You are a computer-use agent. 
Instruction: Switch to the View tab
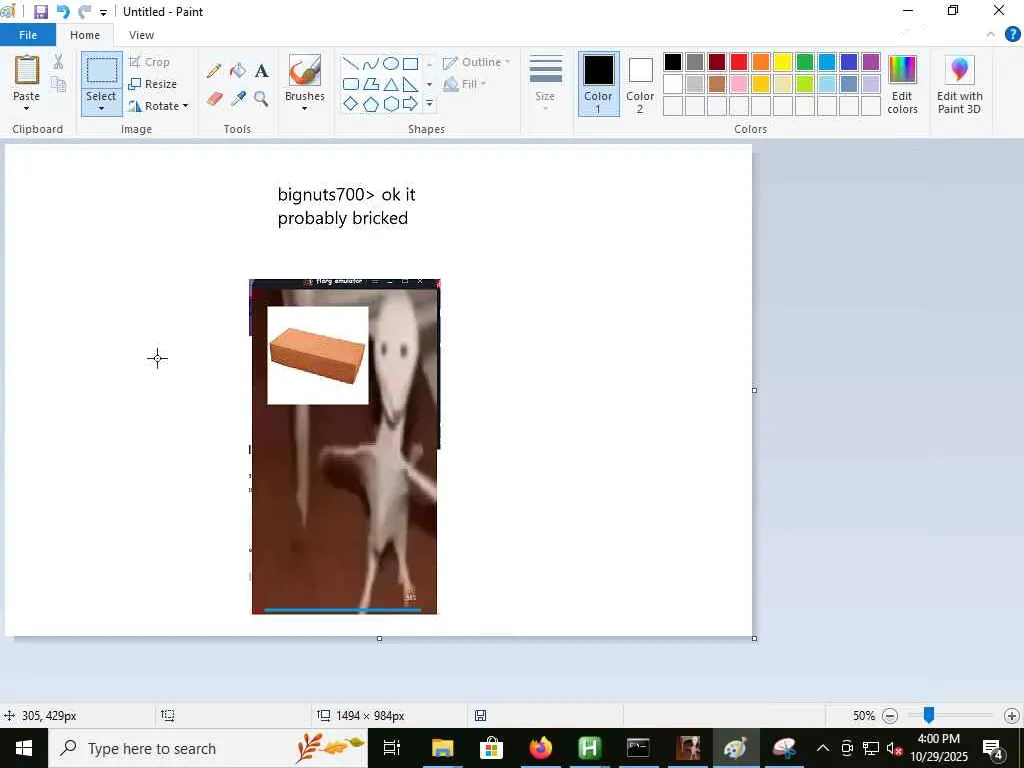tap(141, 35)
